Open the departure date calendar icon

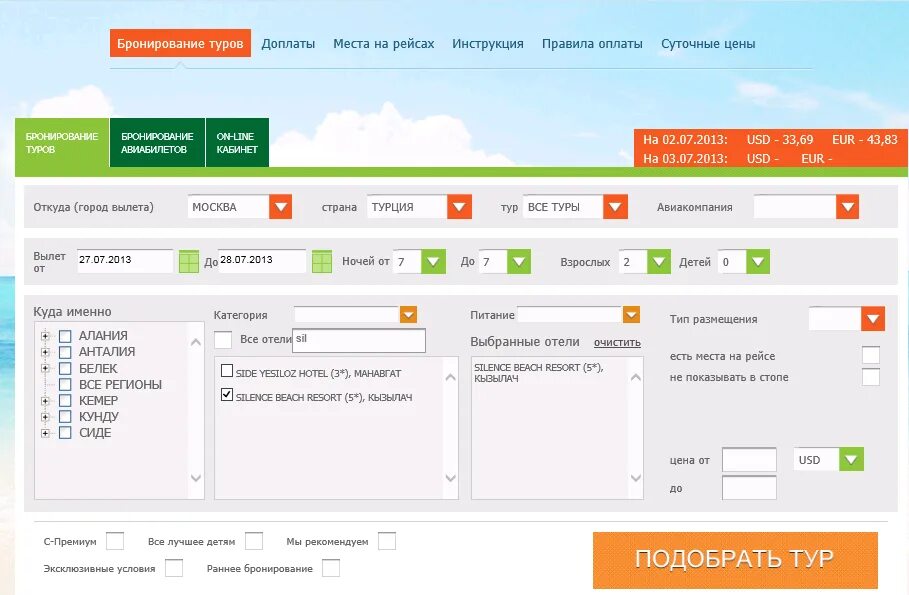click(x=188, y=262)
